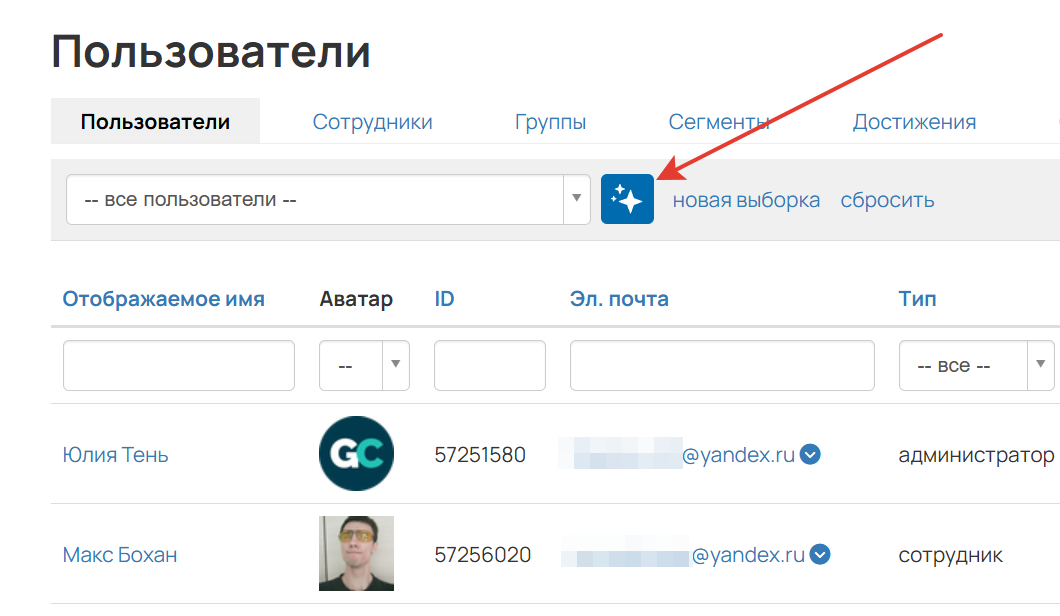The image size is (1060, 616).
Task: Open the dropdown arrow next to Юлия Тень's email
Action: pyautogui.click(x=810, y=453)
